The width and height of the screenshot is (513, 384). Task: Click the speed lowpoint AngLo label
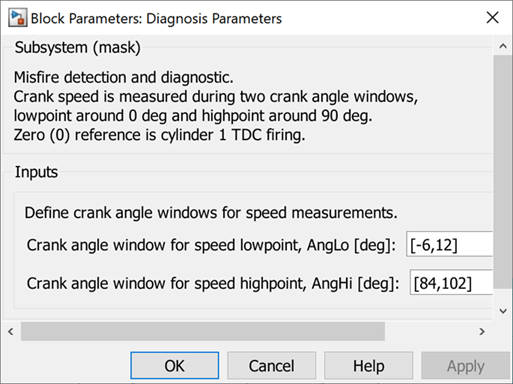(x=211, y=245)
